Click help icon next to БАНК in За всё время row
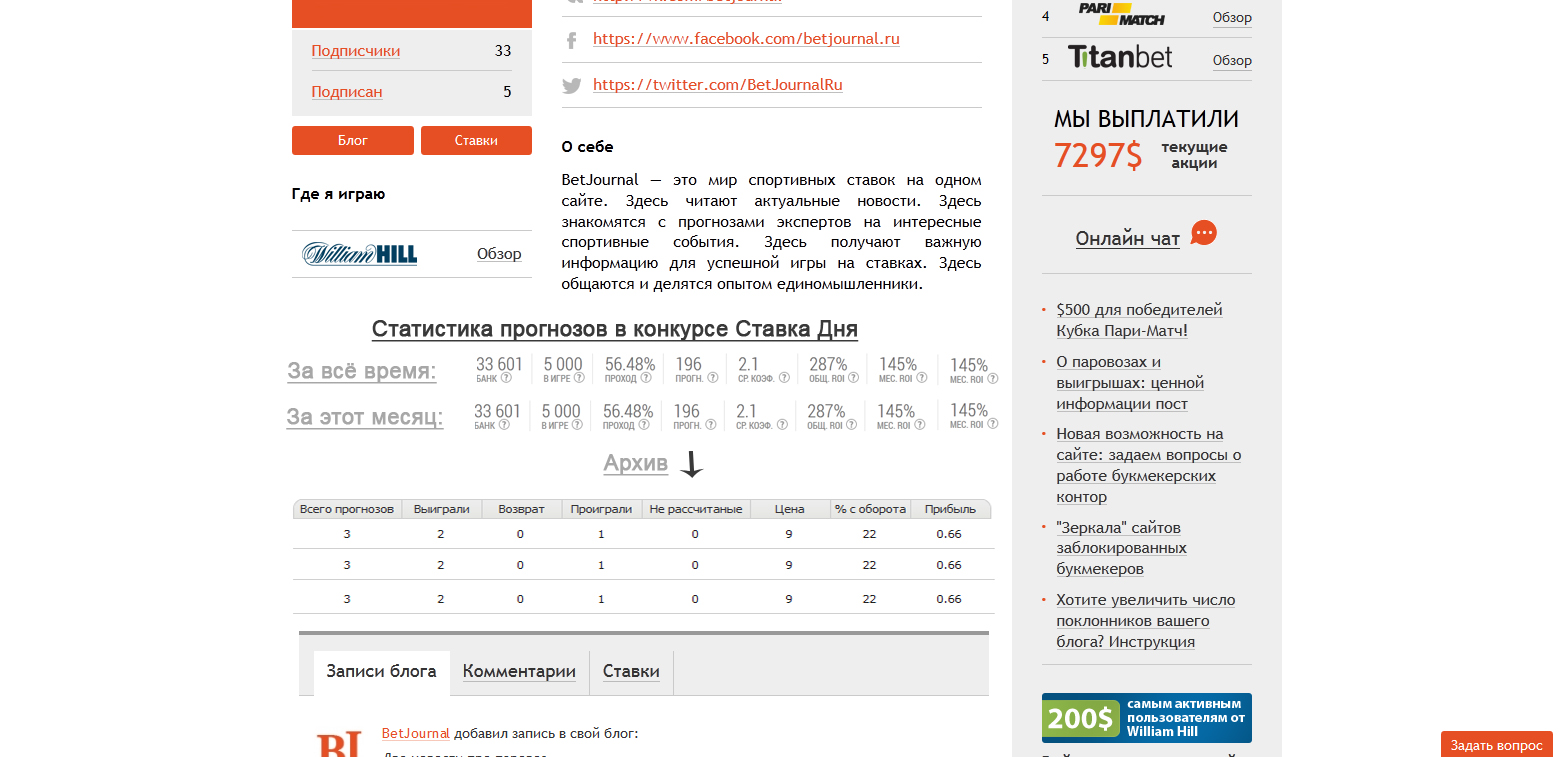 click(x=506, y=378)
